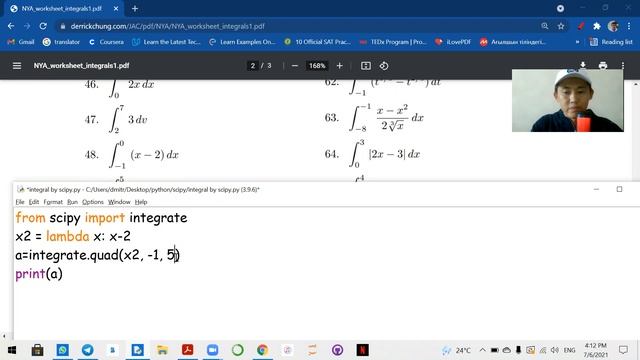Go back in Chrome browser
The width and height of the screenshot is (640, 360).
[11, 26]
